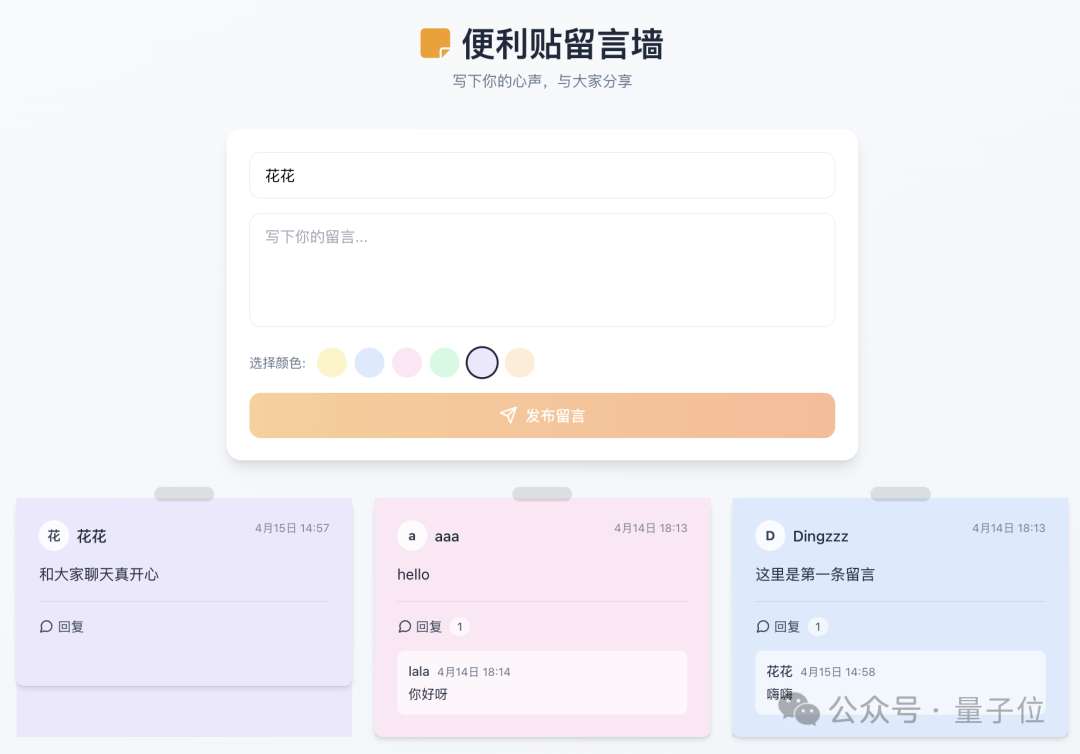Click the 写下你的留言 message textarea
Viewport: 1080px width, 754px height.
(x=542, y=268)
